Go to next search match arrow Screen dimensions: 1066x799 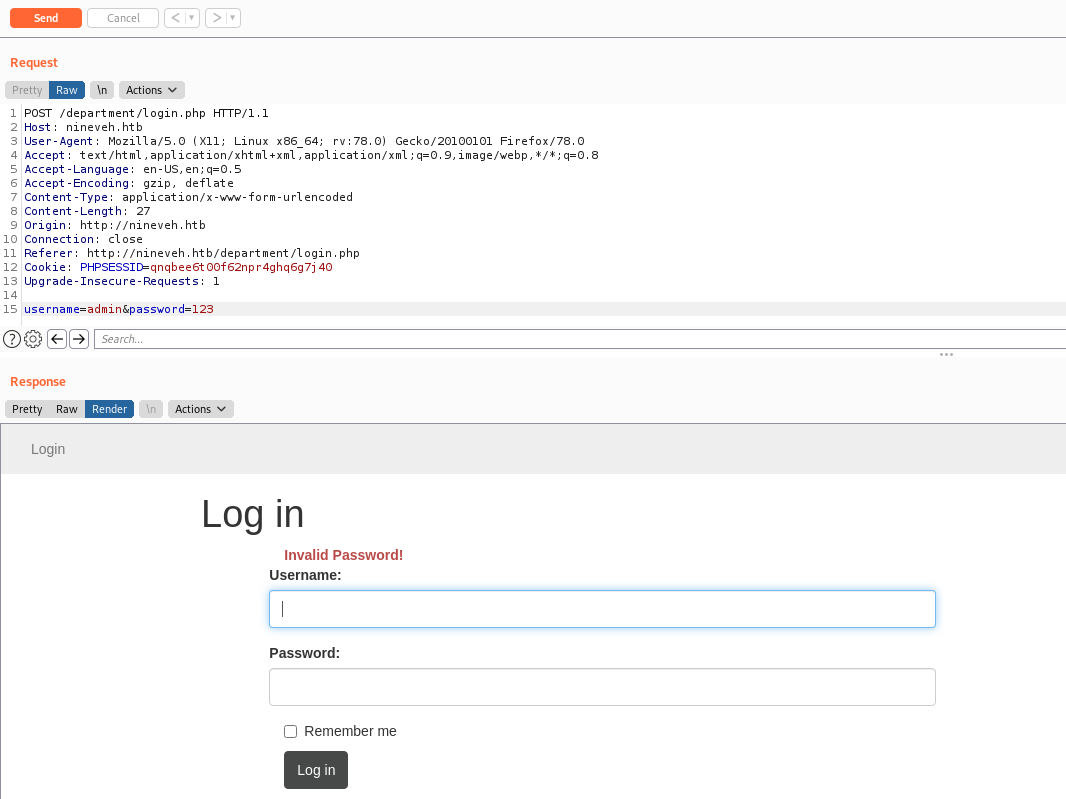79,339
